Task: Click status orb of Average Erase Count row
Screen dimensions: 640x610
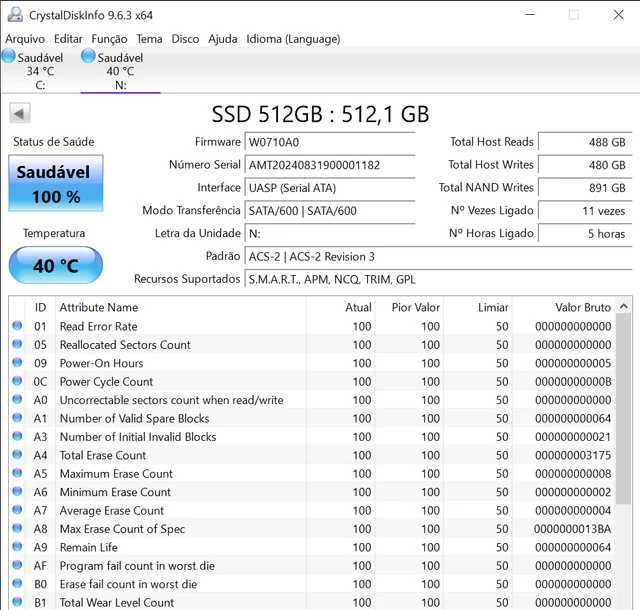Action: coord(17,509)
